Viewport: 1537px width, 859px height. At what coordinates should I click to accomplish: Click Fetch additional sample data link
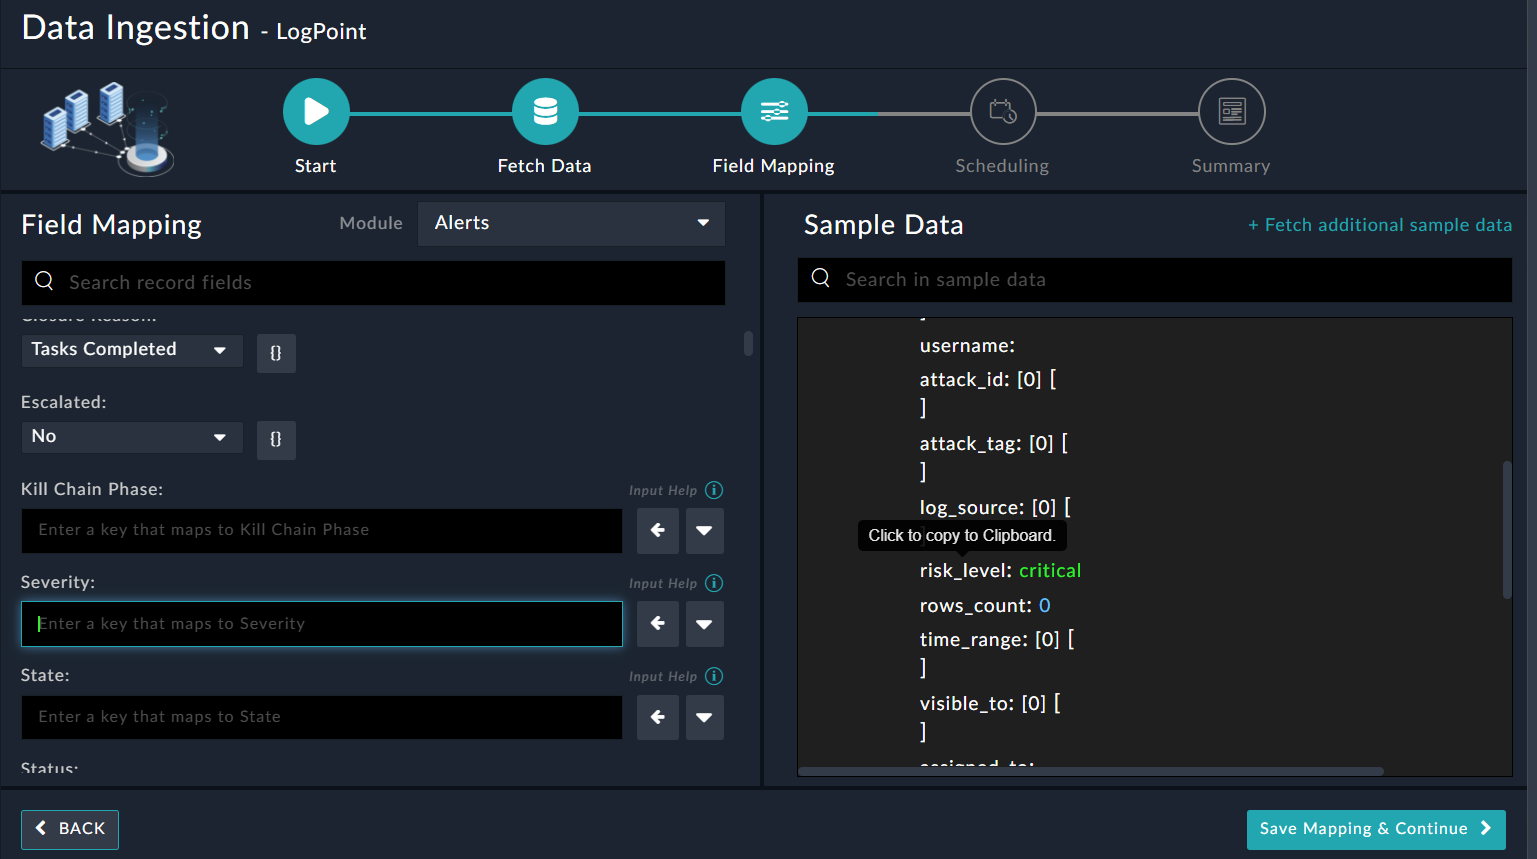[1379, 225]
